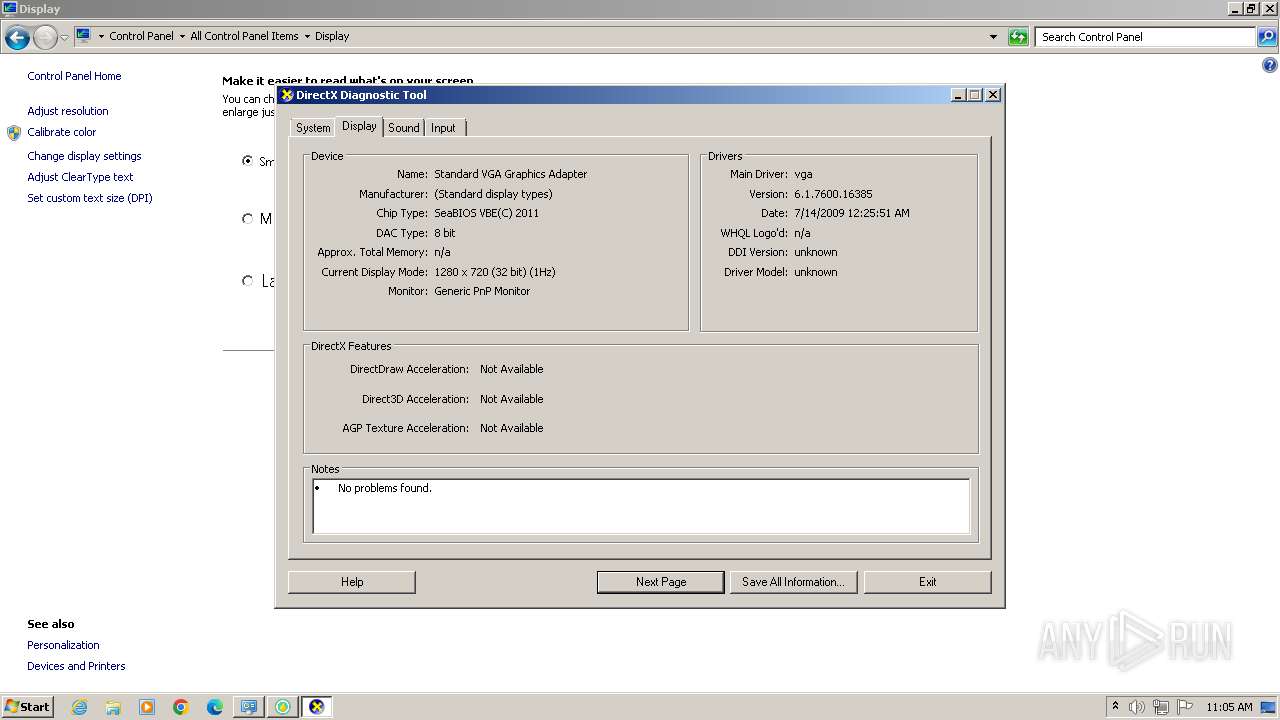Screen dimensions: 1280x720
Task: Focus the Search Control Panel field
Action: point(1145,37)
